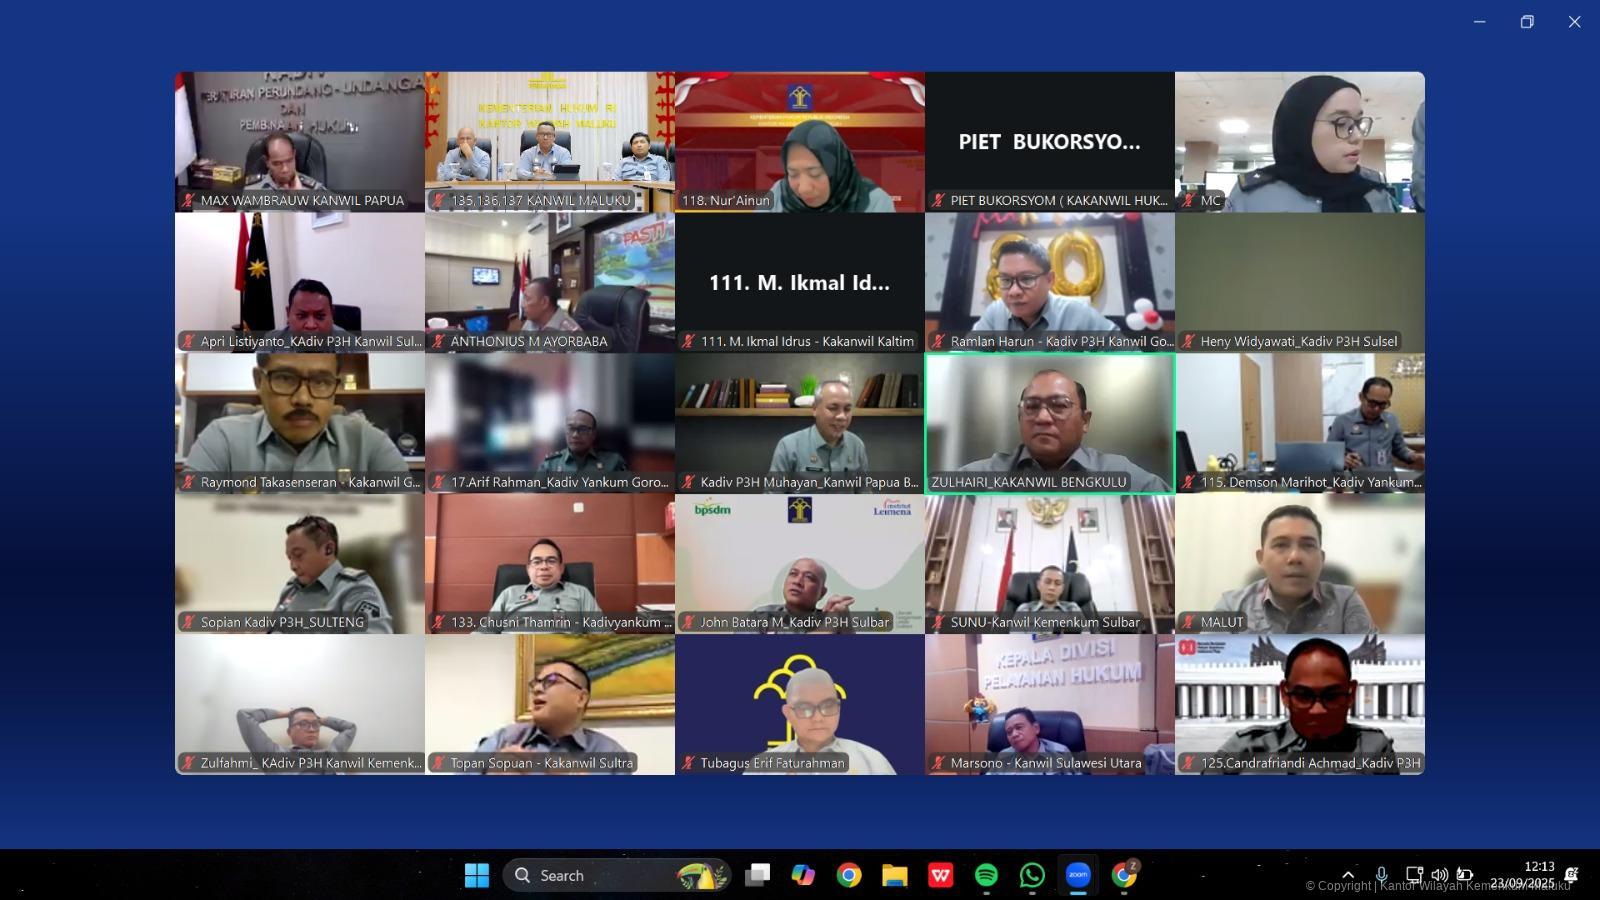Open Task View on the taskbar
The height and width of the screenshot is (900, 1600).
click(x=758, y=875)
